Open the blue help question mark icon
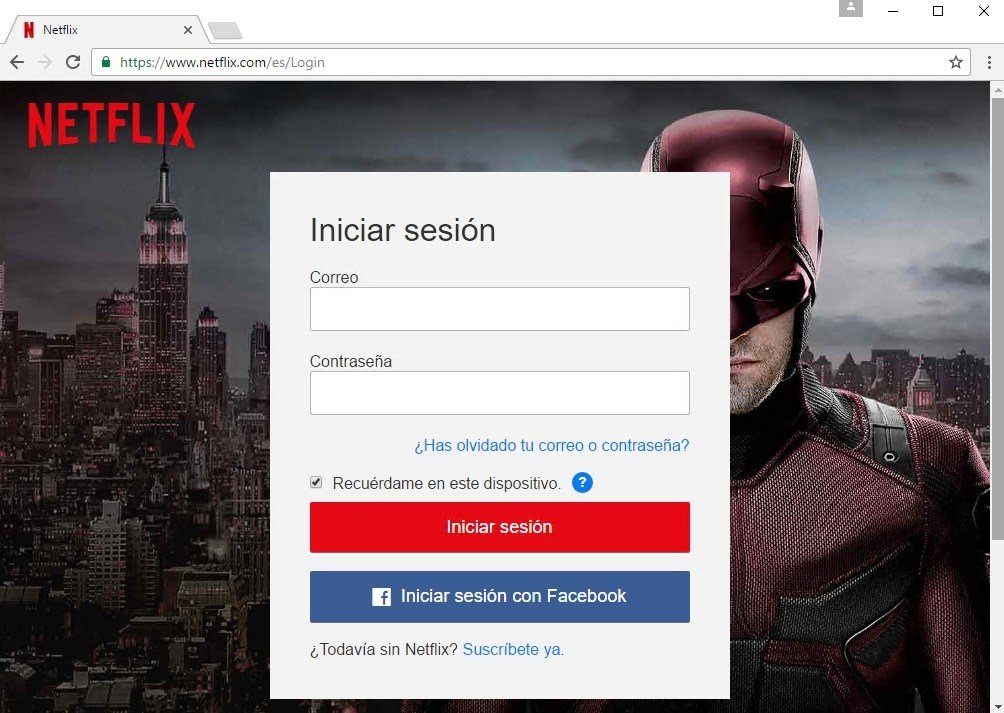This screenshot has height=713, width=1004. click(582, 483)
